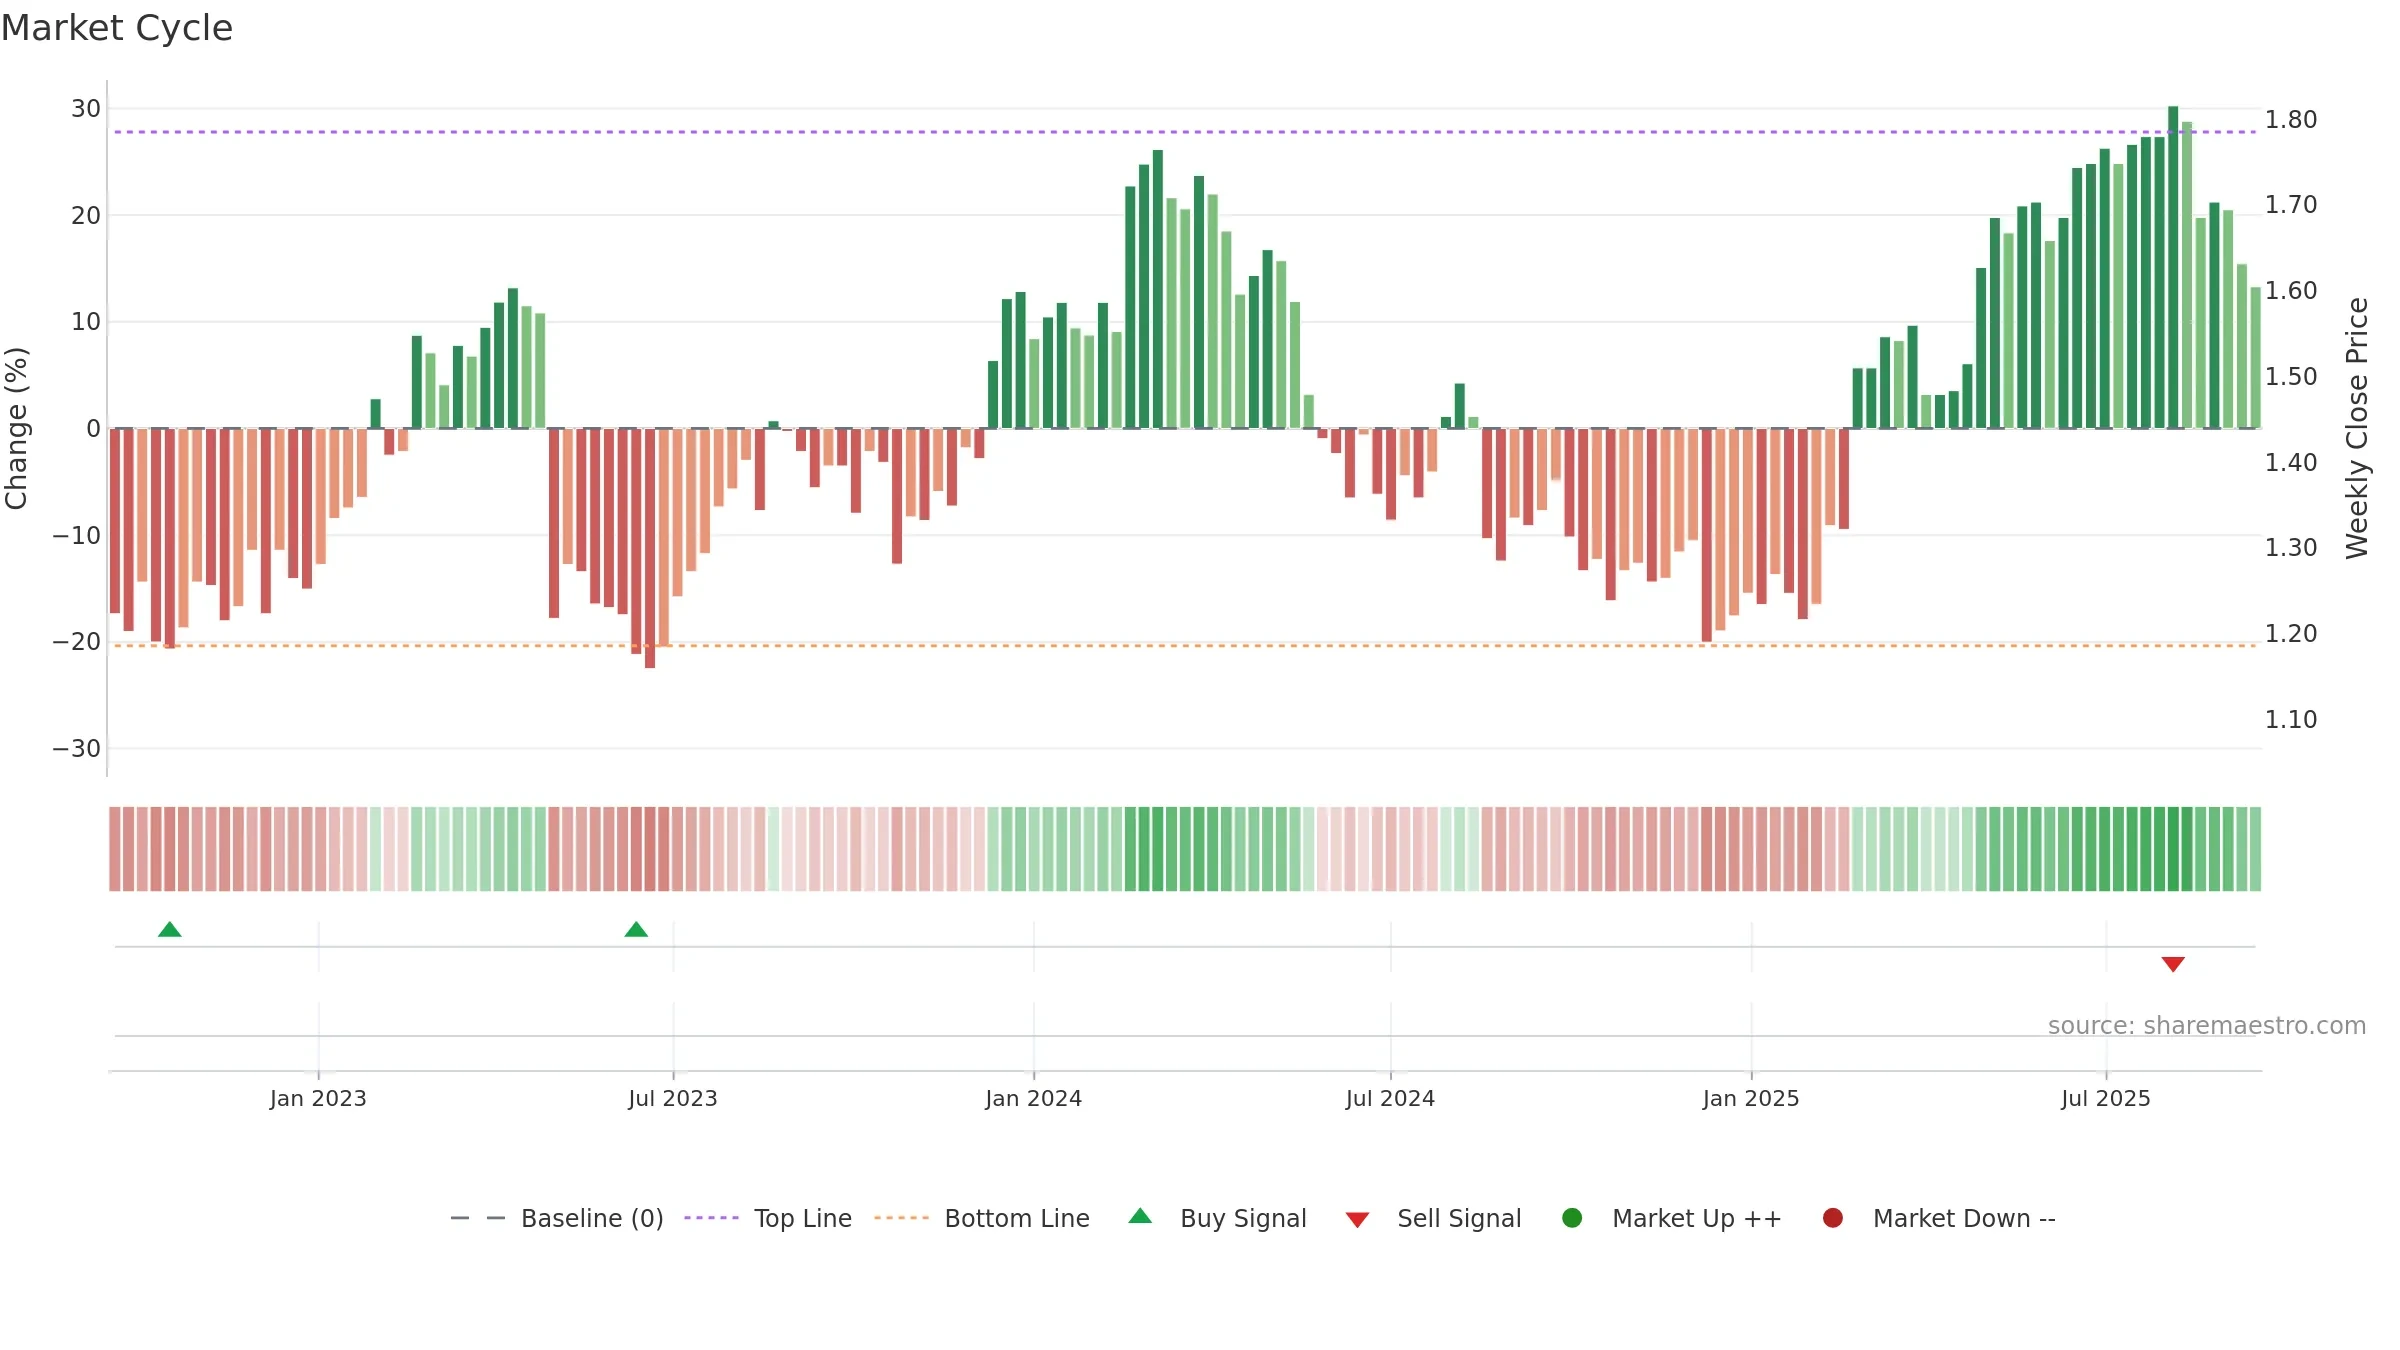Click the Jan 2025 axis label
Screen dimensions: 2400x1350
[x=1751, y=1099]
